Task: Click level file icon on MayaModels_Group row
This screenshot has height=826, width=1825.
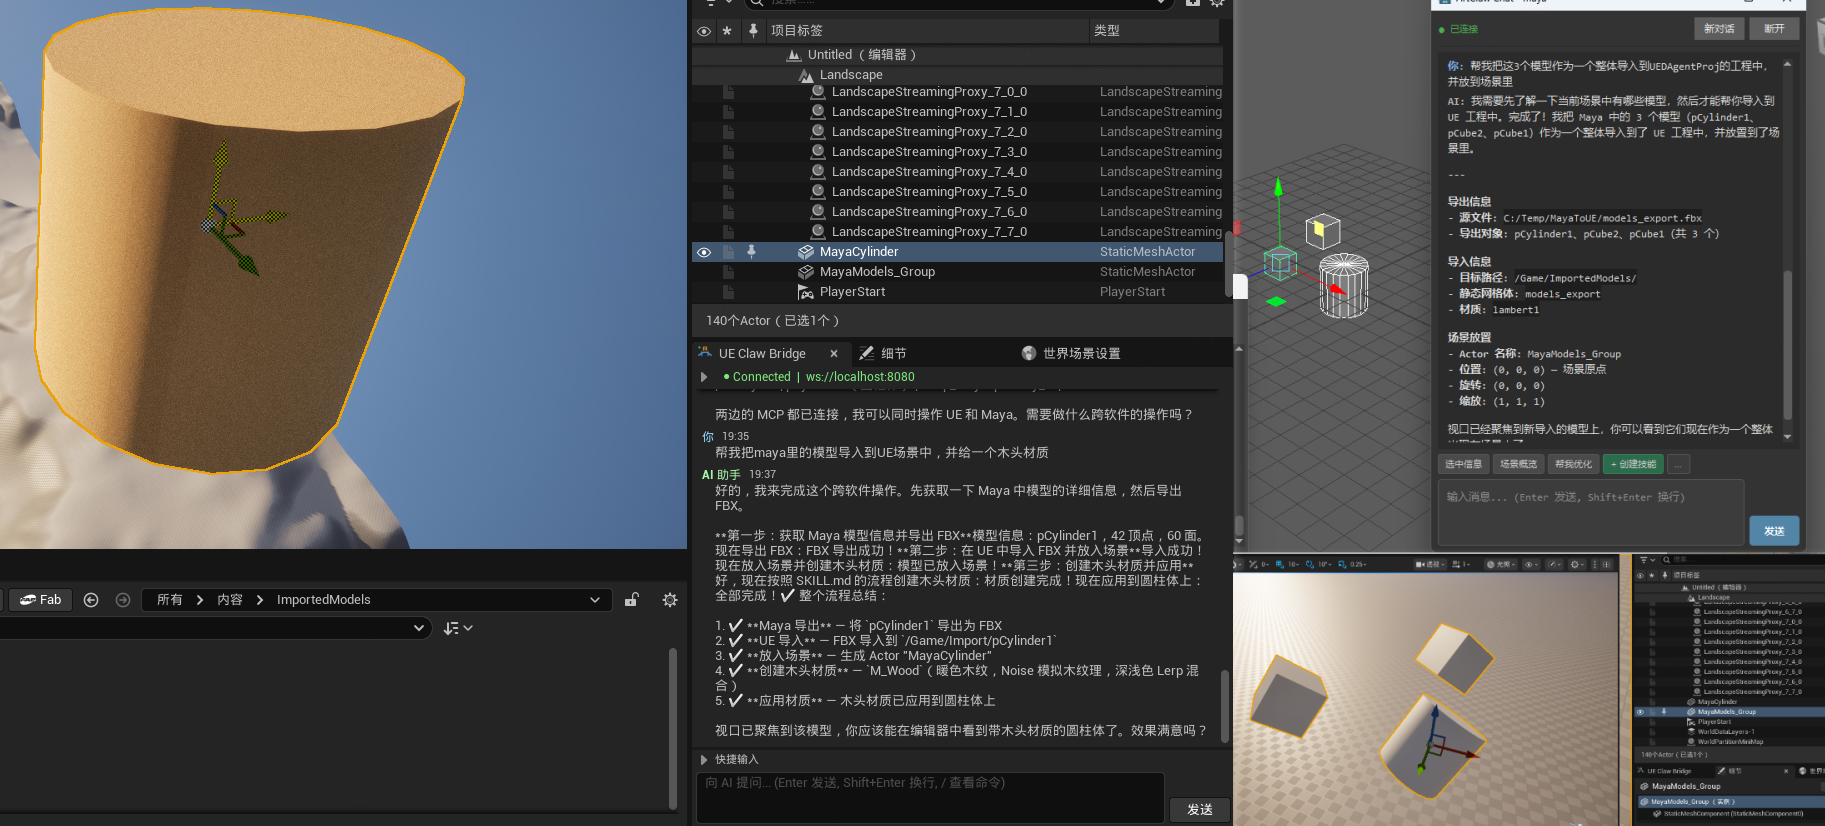Action: 729,272
